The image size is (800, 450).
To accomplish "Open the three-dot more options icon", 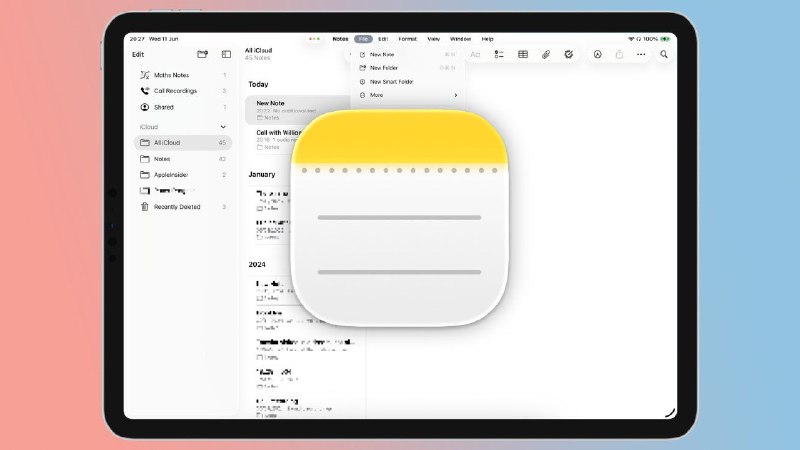I will point(641,54).
